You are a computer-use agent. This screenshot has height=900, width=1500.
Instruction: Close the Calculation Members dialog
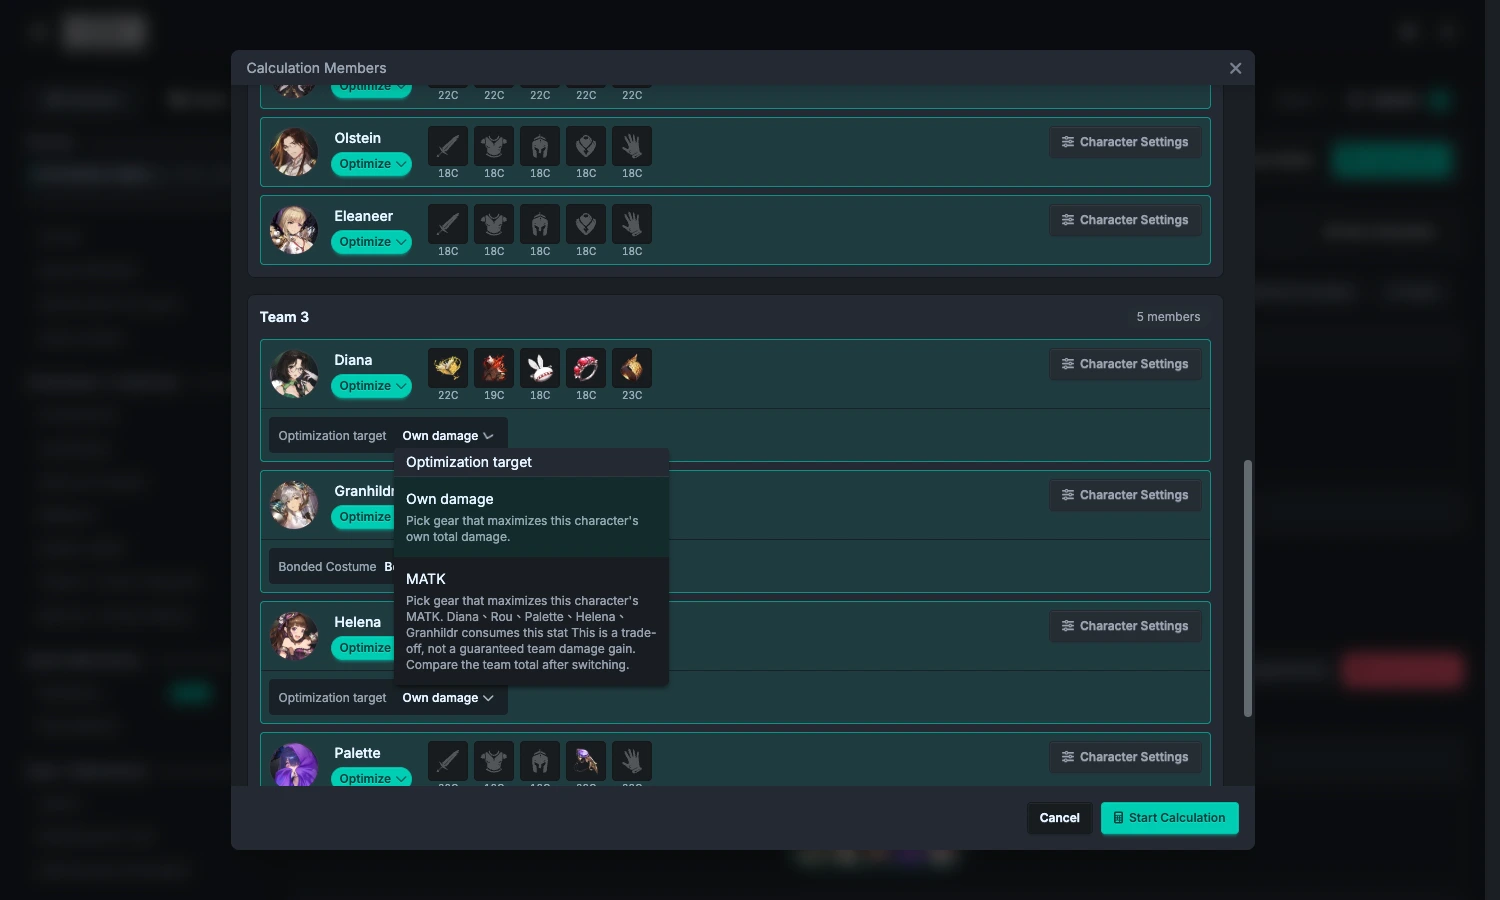coord(1236,68)
